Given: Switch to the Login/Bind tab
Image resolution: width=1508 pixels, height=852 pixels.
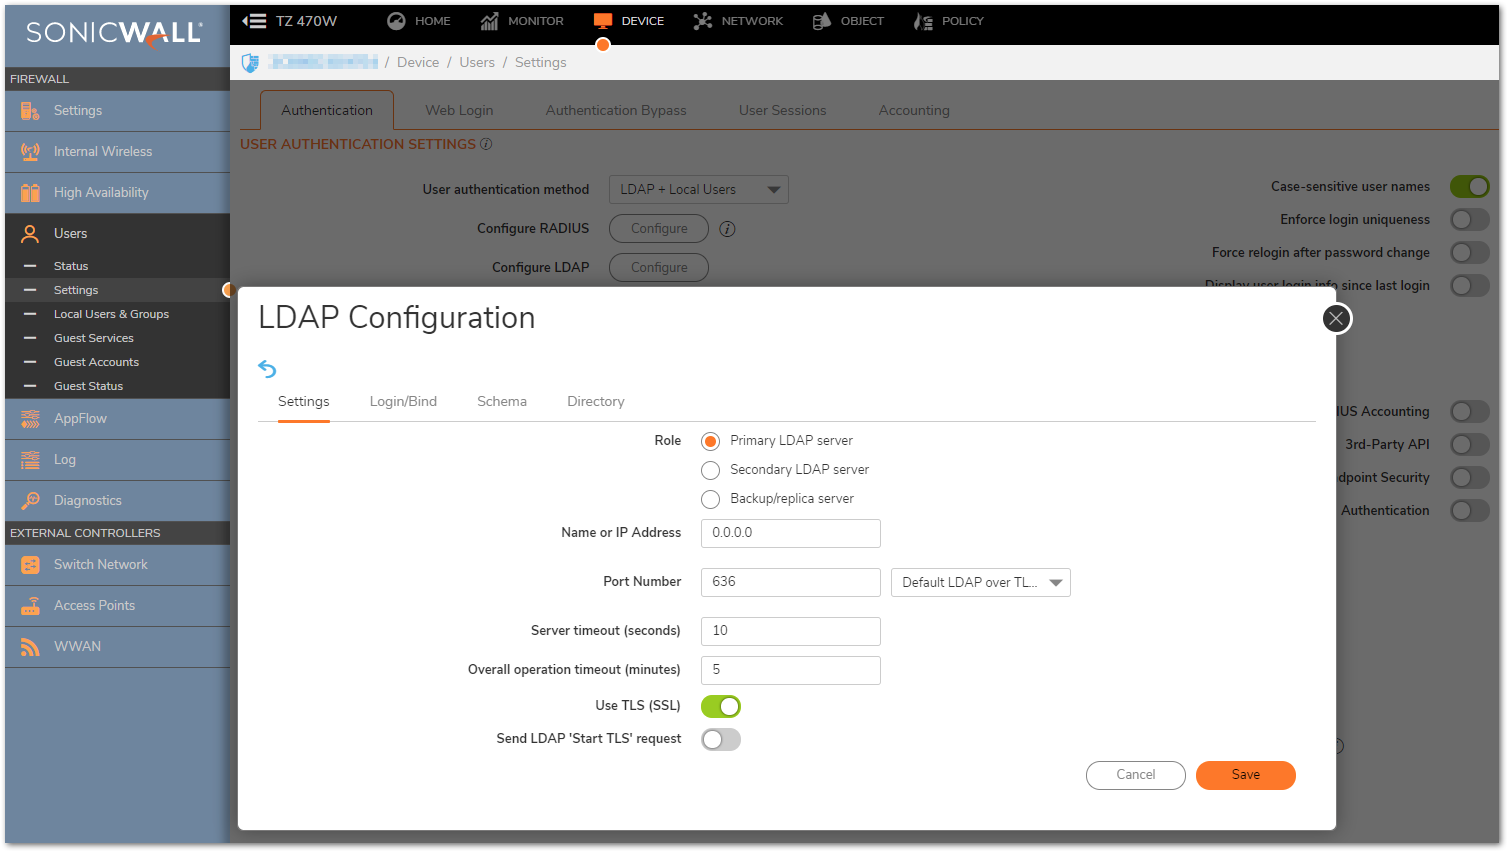Looking at the screenshot, I should (403, 402).
